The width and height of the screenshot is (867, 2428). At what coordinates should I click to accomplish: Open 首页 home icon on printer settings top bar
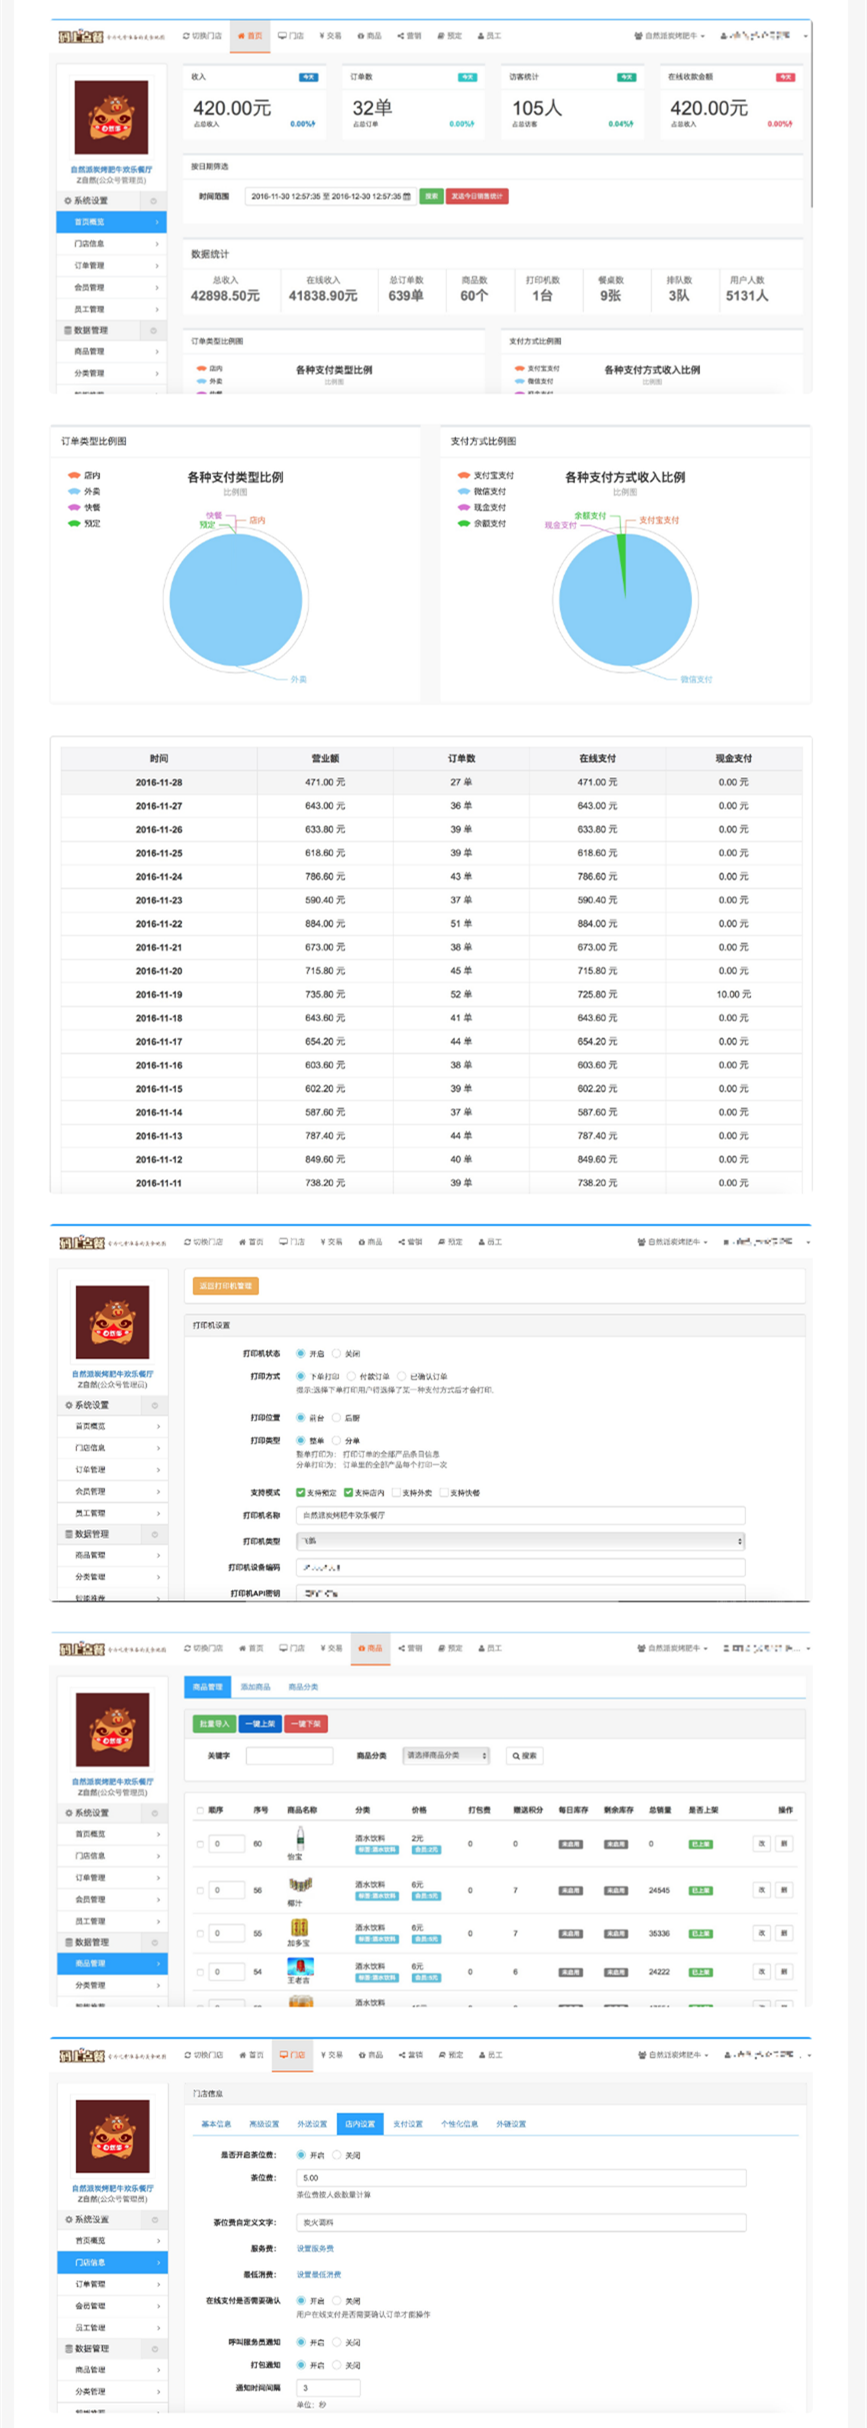pyautogui.click(x=242, y=1242)
